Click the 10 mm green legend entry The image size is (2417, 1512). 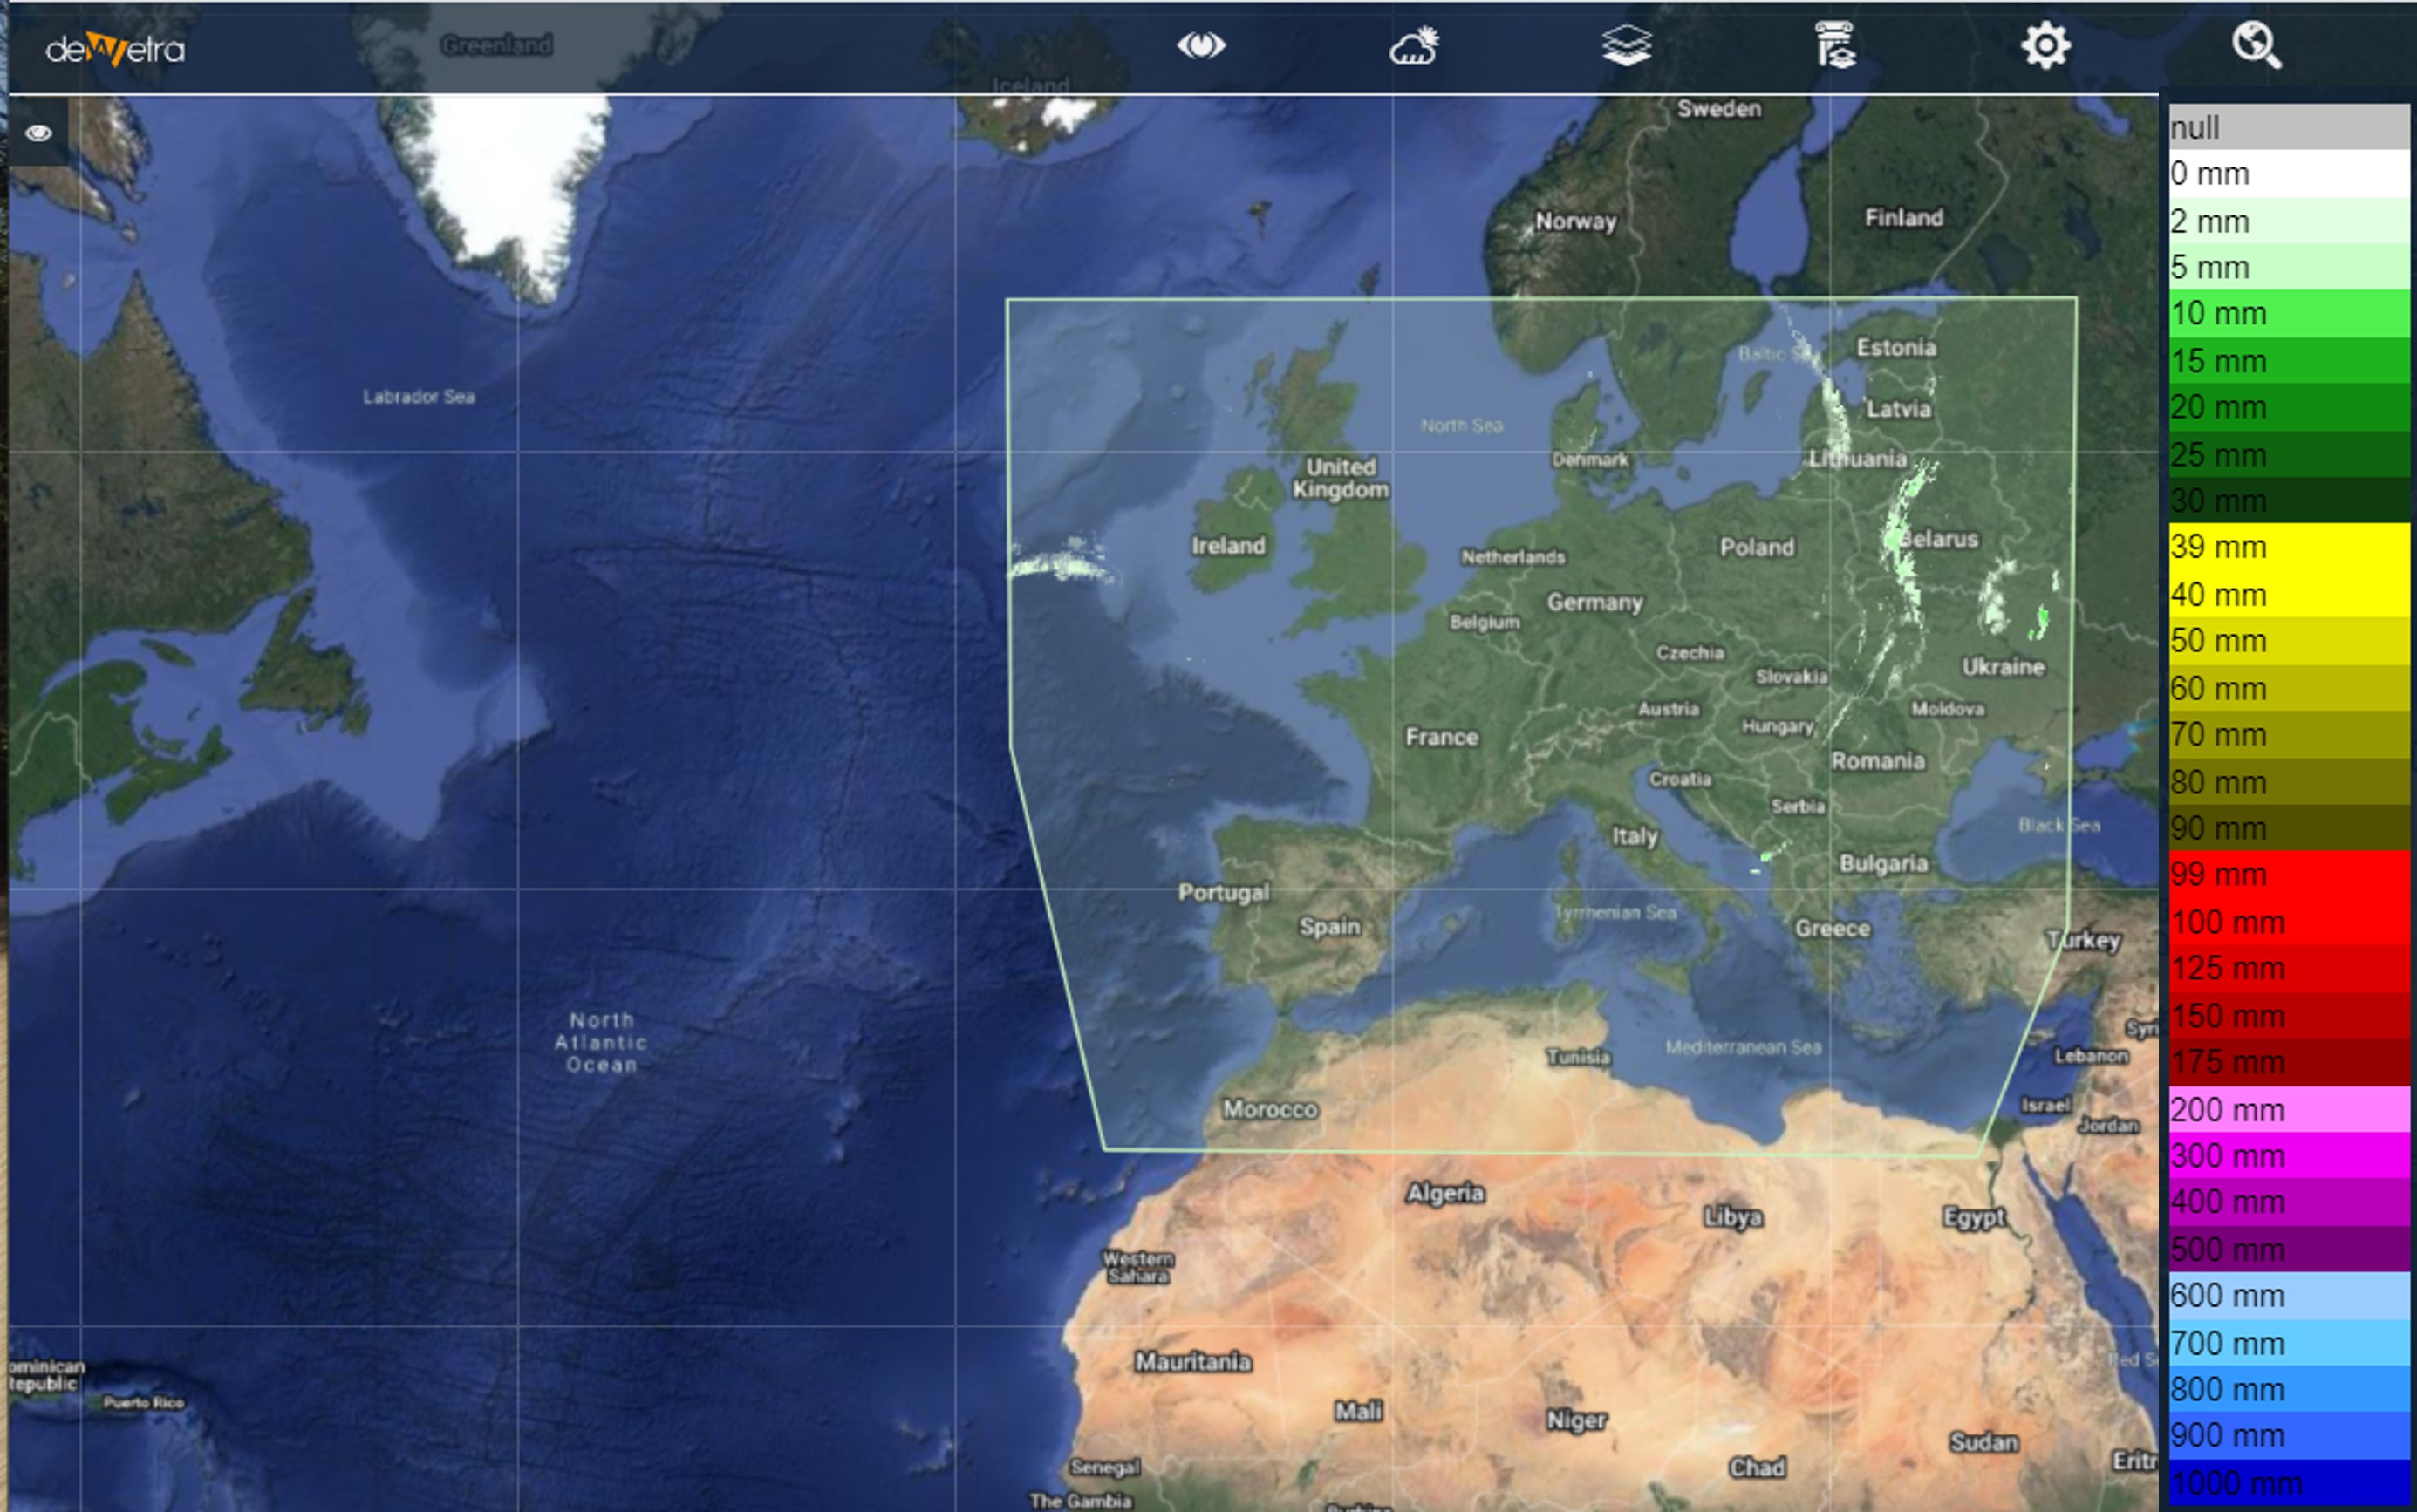click(x=2288, y=314)
